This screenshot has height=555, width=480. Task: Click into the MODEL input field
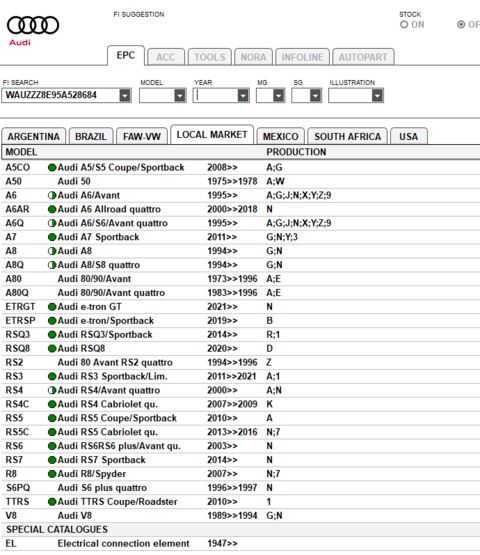coord(157,96)
